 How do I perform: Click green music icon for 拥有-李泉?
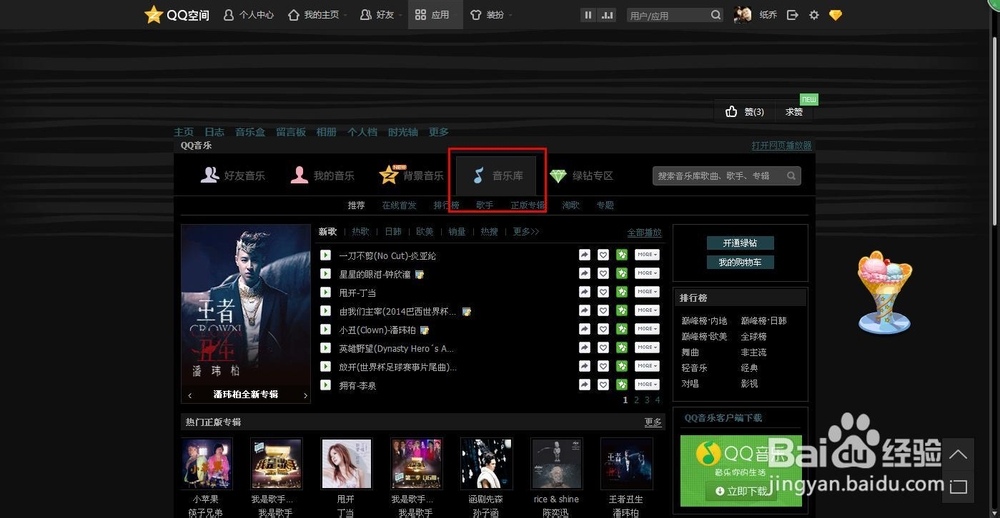tap(622, 385)
